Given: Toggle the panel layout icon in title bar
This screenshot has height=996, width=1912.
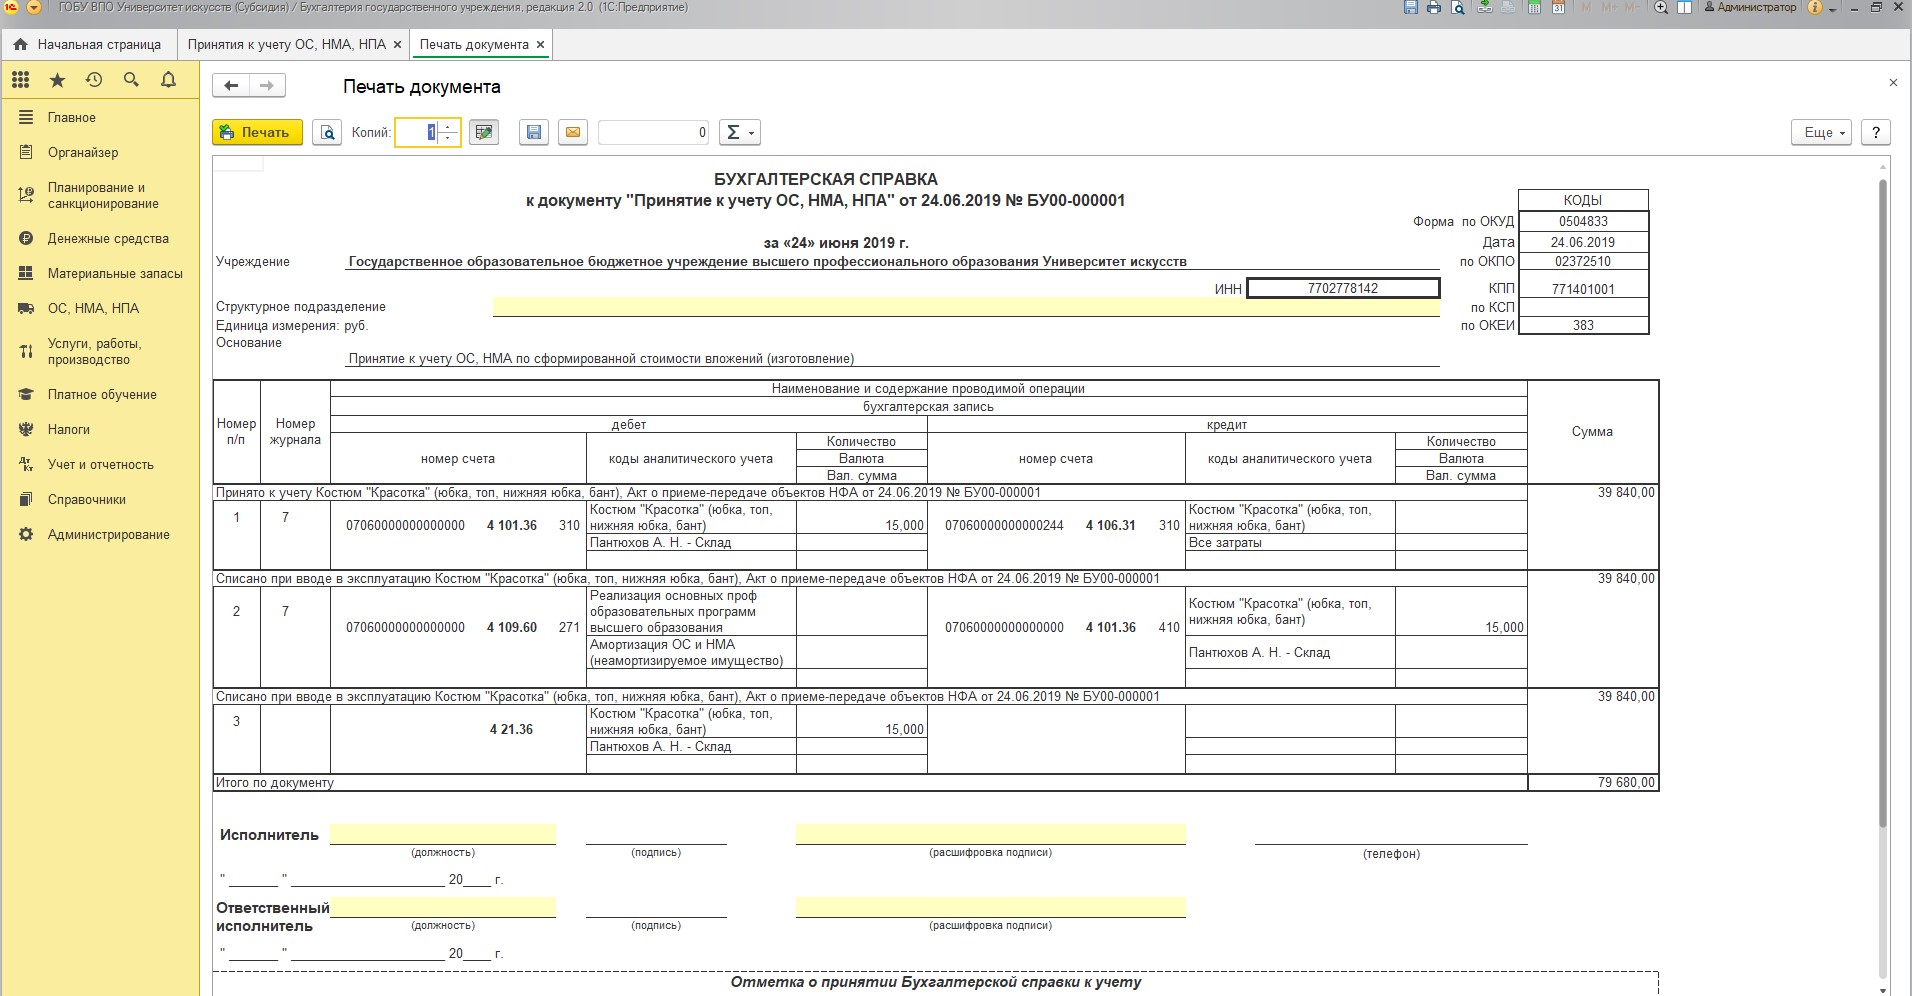Looking at the screenshot, I should [1684, 8].
